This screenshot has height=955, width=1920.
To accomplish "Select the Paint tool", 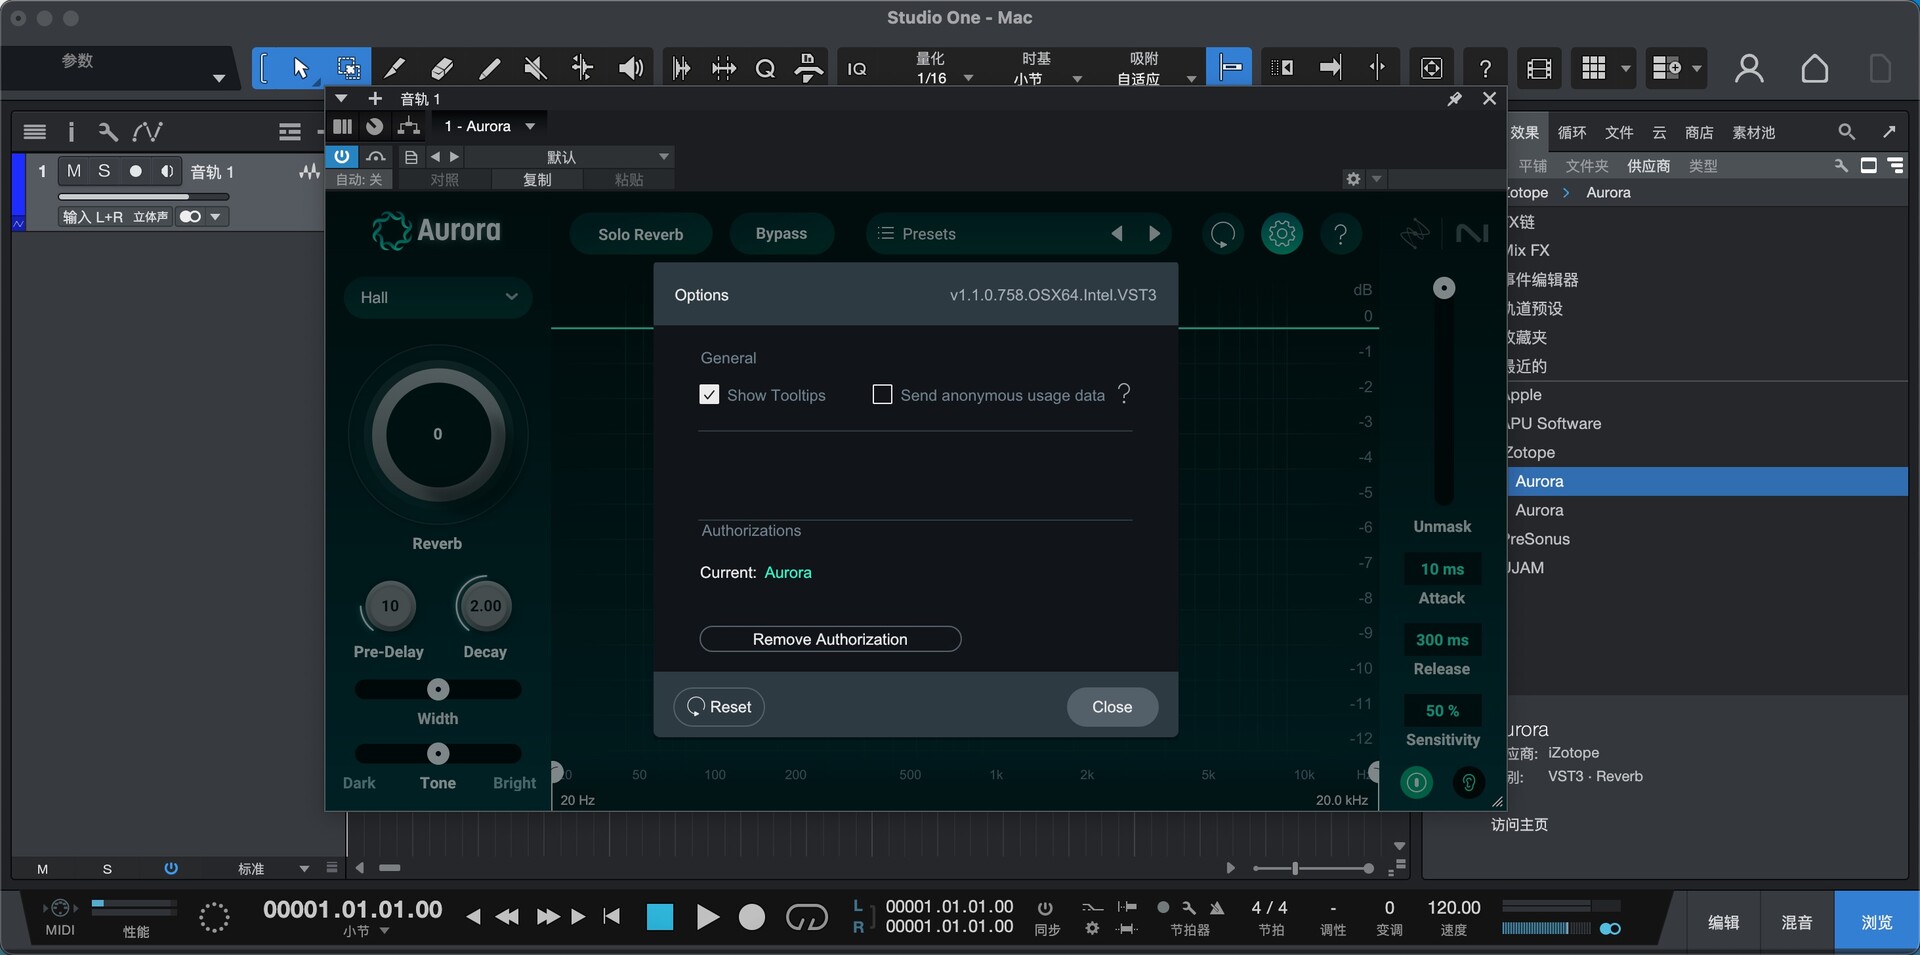I will pos(488,68).
